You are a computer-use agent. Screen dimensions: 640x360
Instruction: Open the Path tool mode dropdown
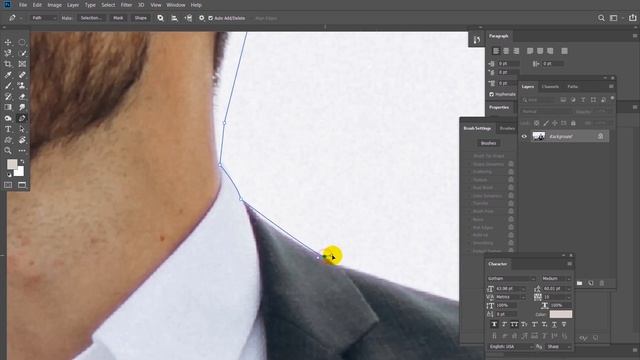point(44,18)
